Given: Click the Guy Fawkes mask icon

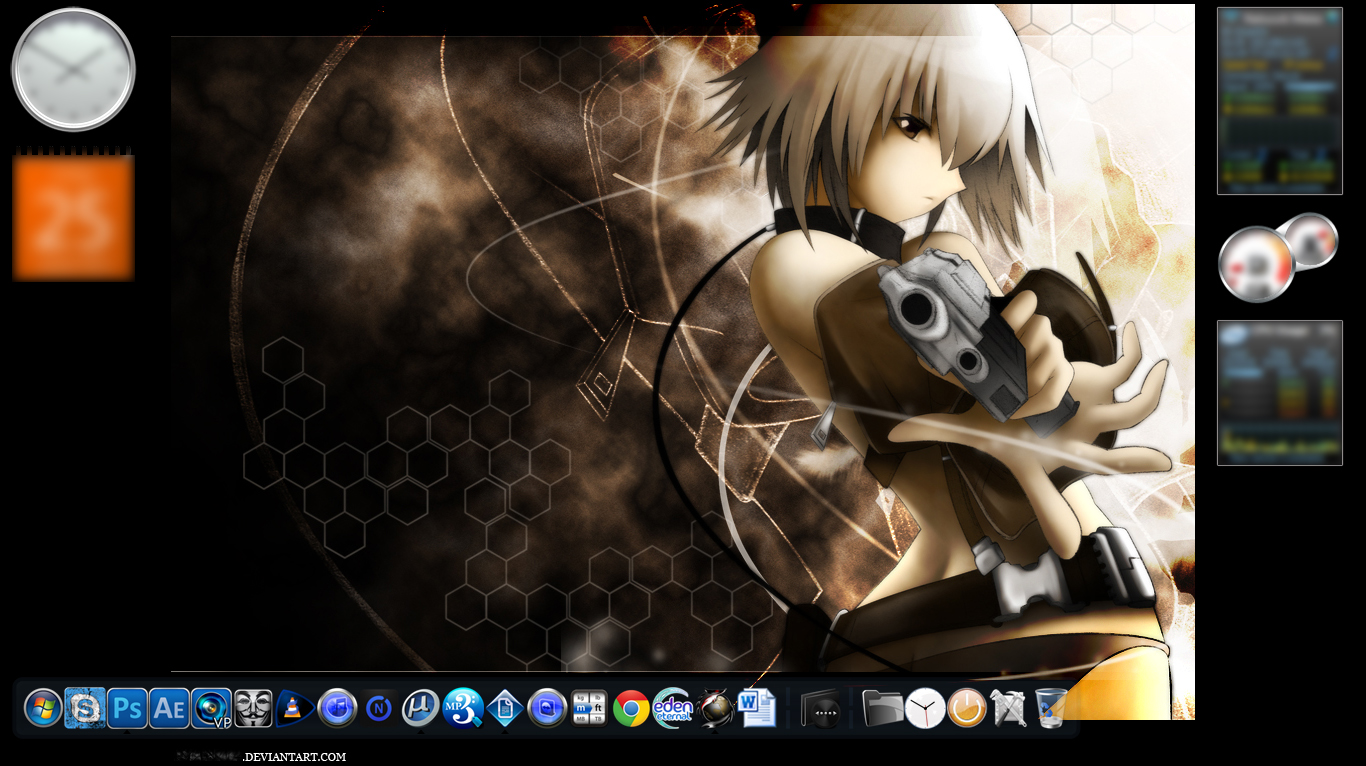Looking at the screenshot, I should coord(253,708).
